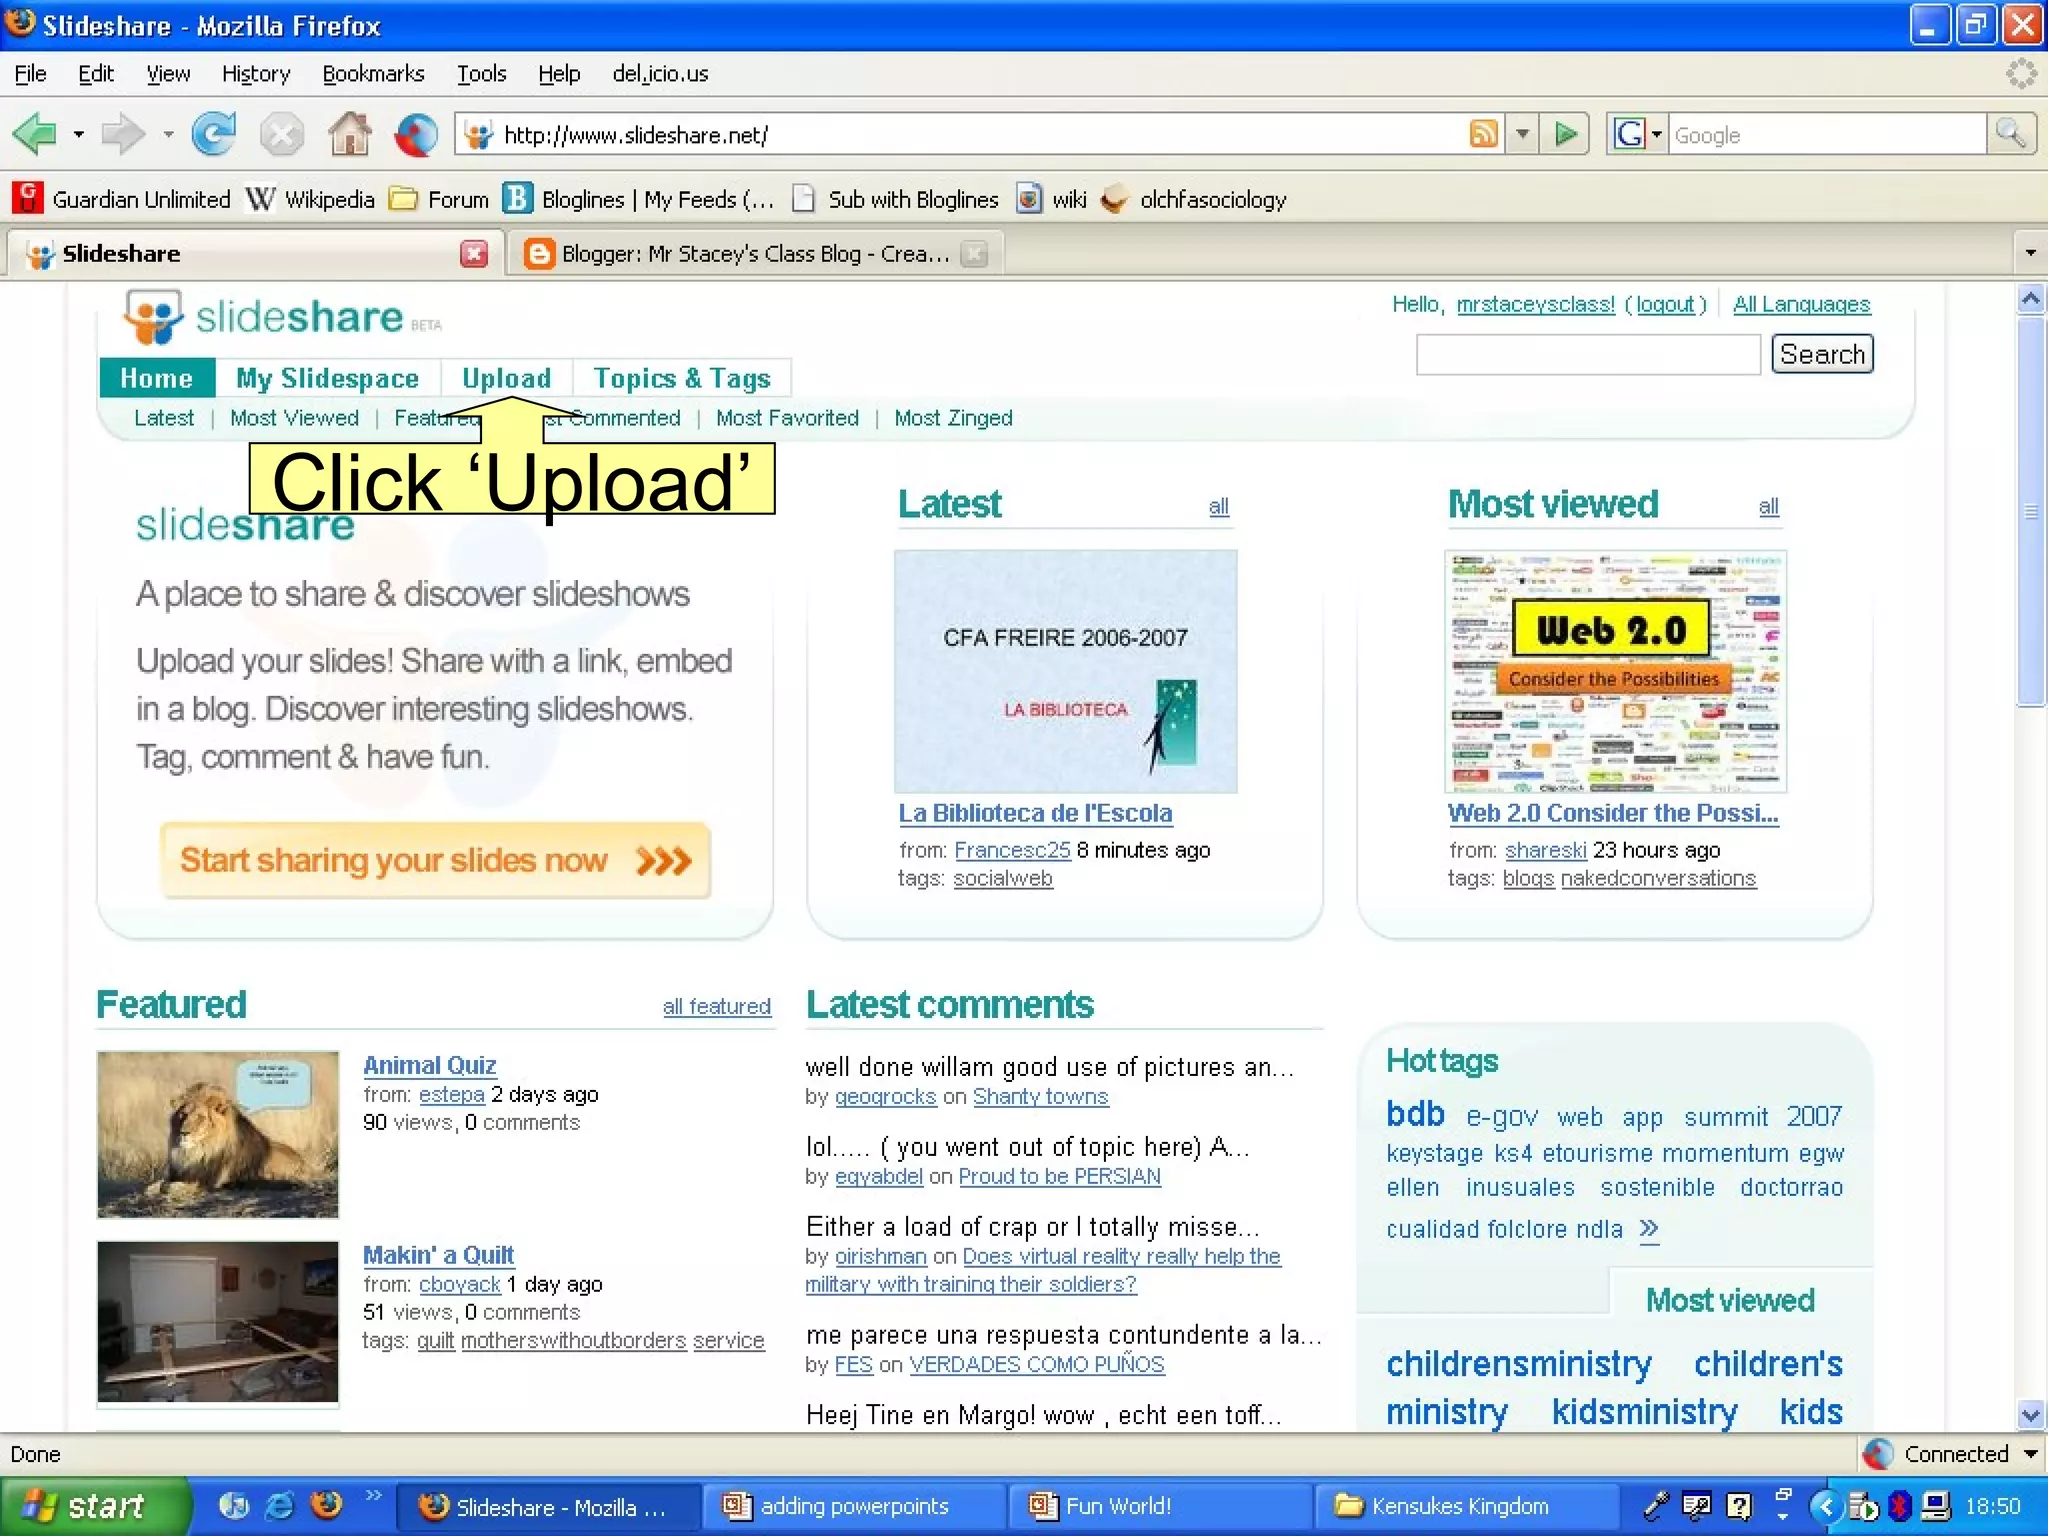Open the Most Viewed sub-navigation link
The image size is (2048, 1536).
pos(294,418)
